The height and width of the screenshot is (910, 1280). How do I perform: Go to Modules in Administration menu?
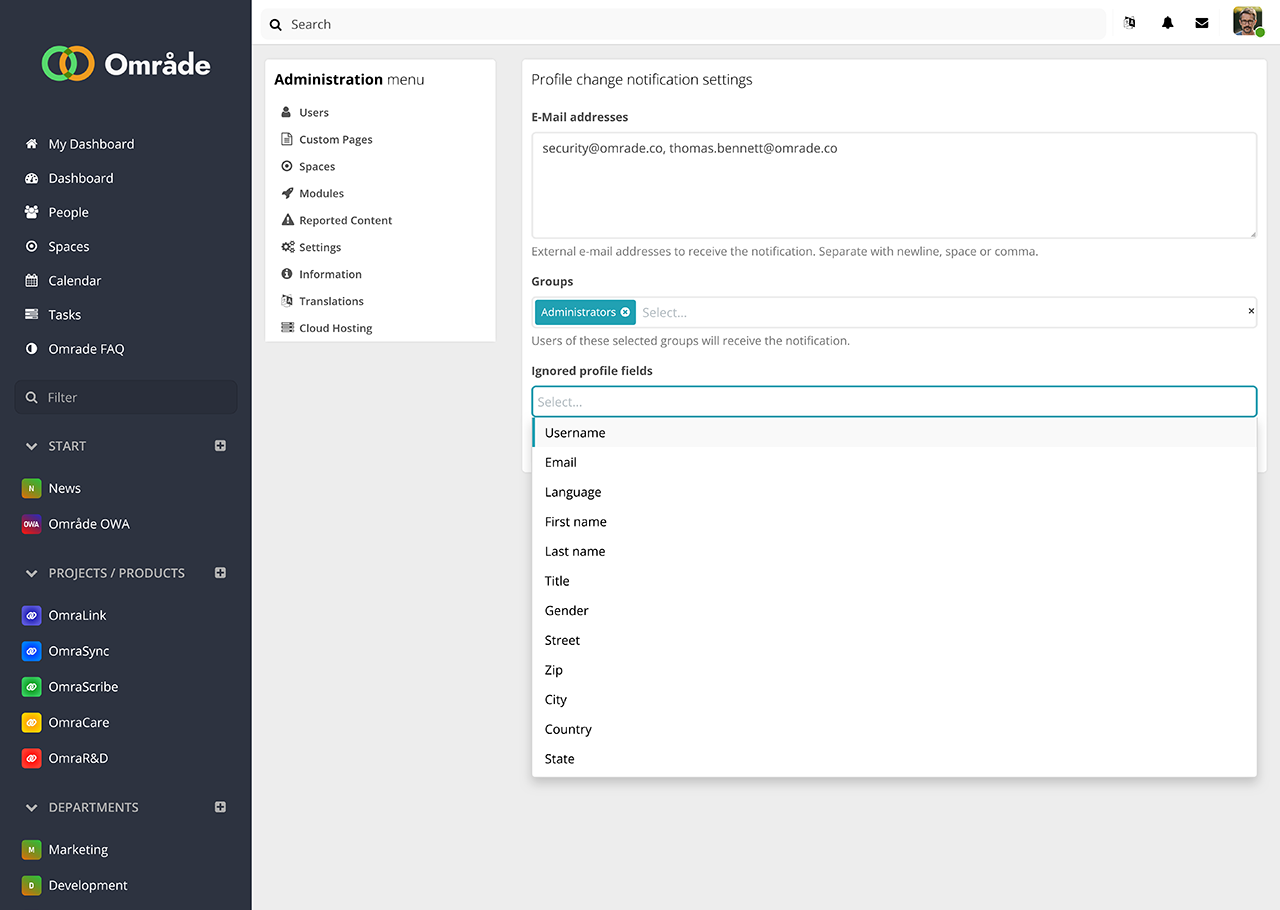[321, 193]
